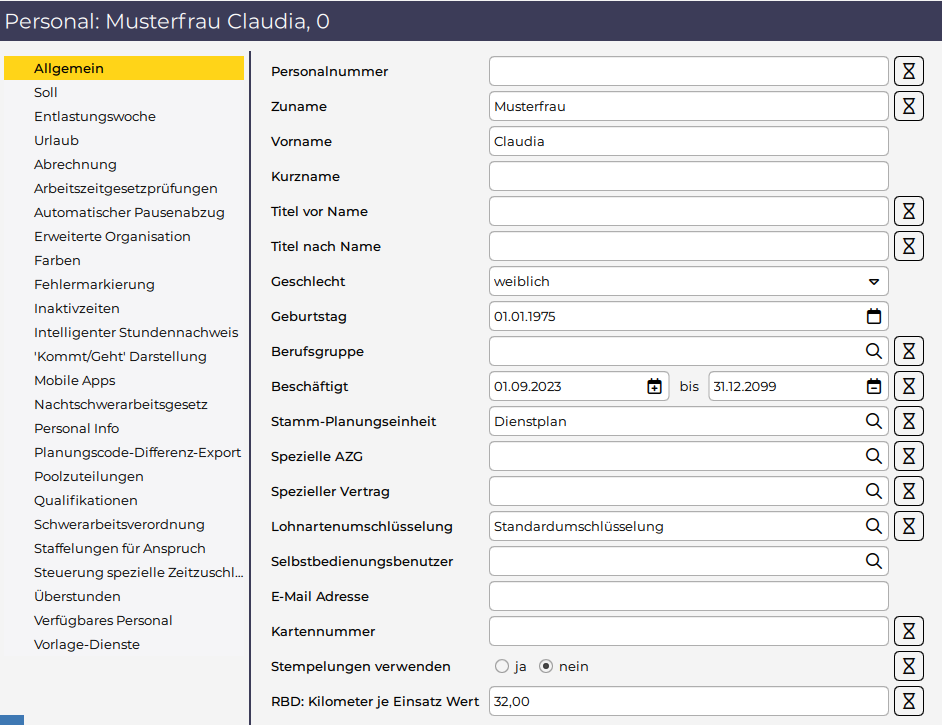Viewport: 942px width, 725px height.
Task: Go to Überstunden in the sidebar
Action: pyautogui.click(x=77, y=596)
